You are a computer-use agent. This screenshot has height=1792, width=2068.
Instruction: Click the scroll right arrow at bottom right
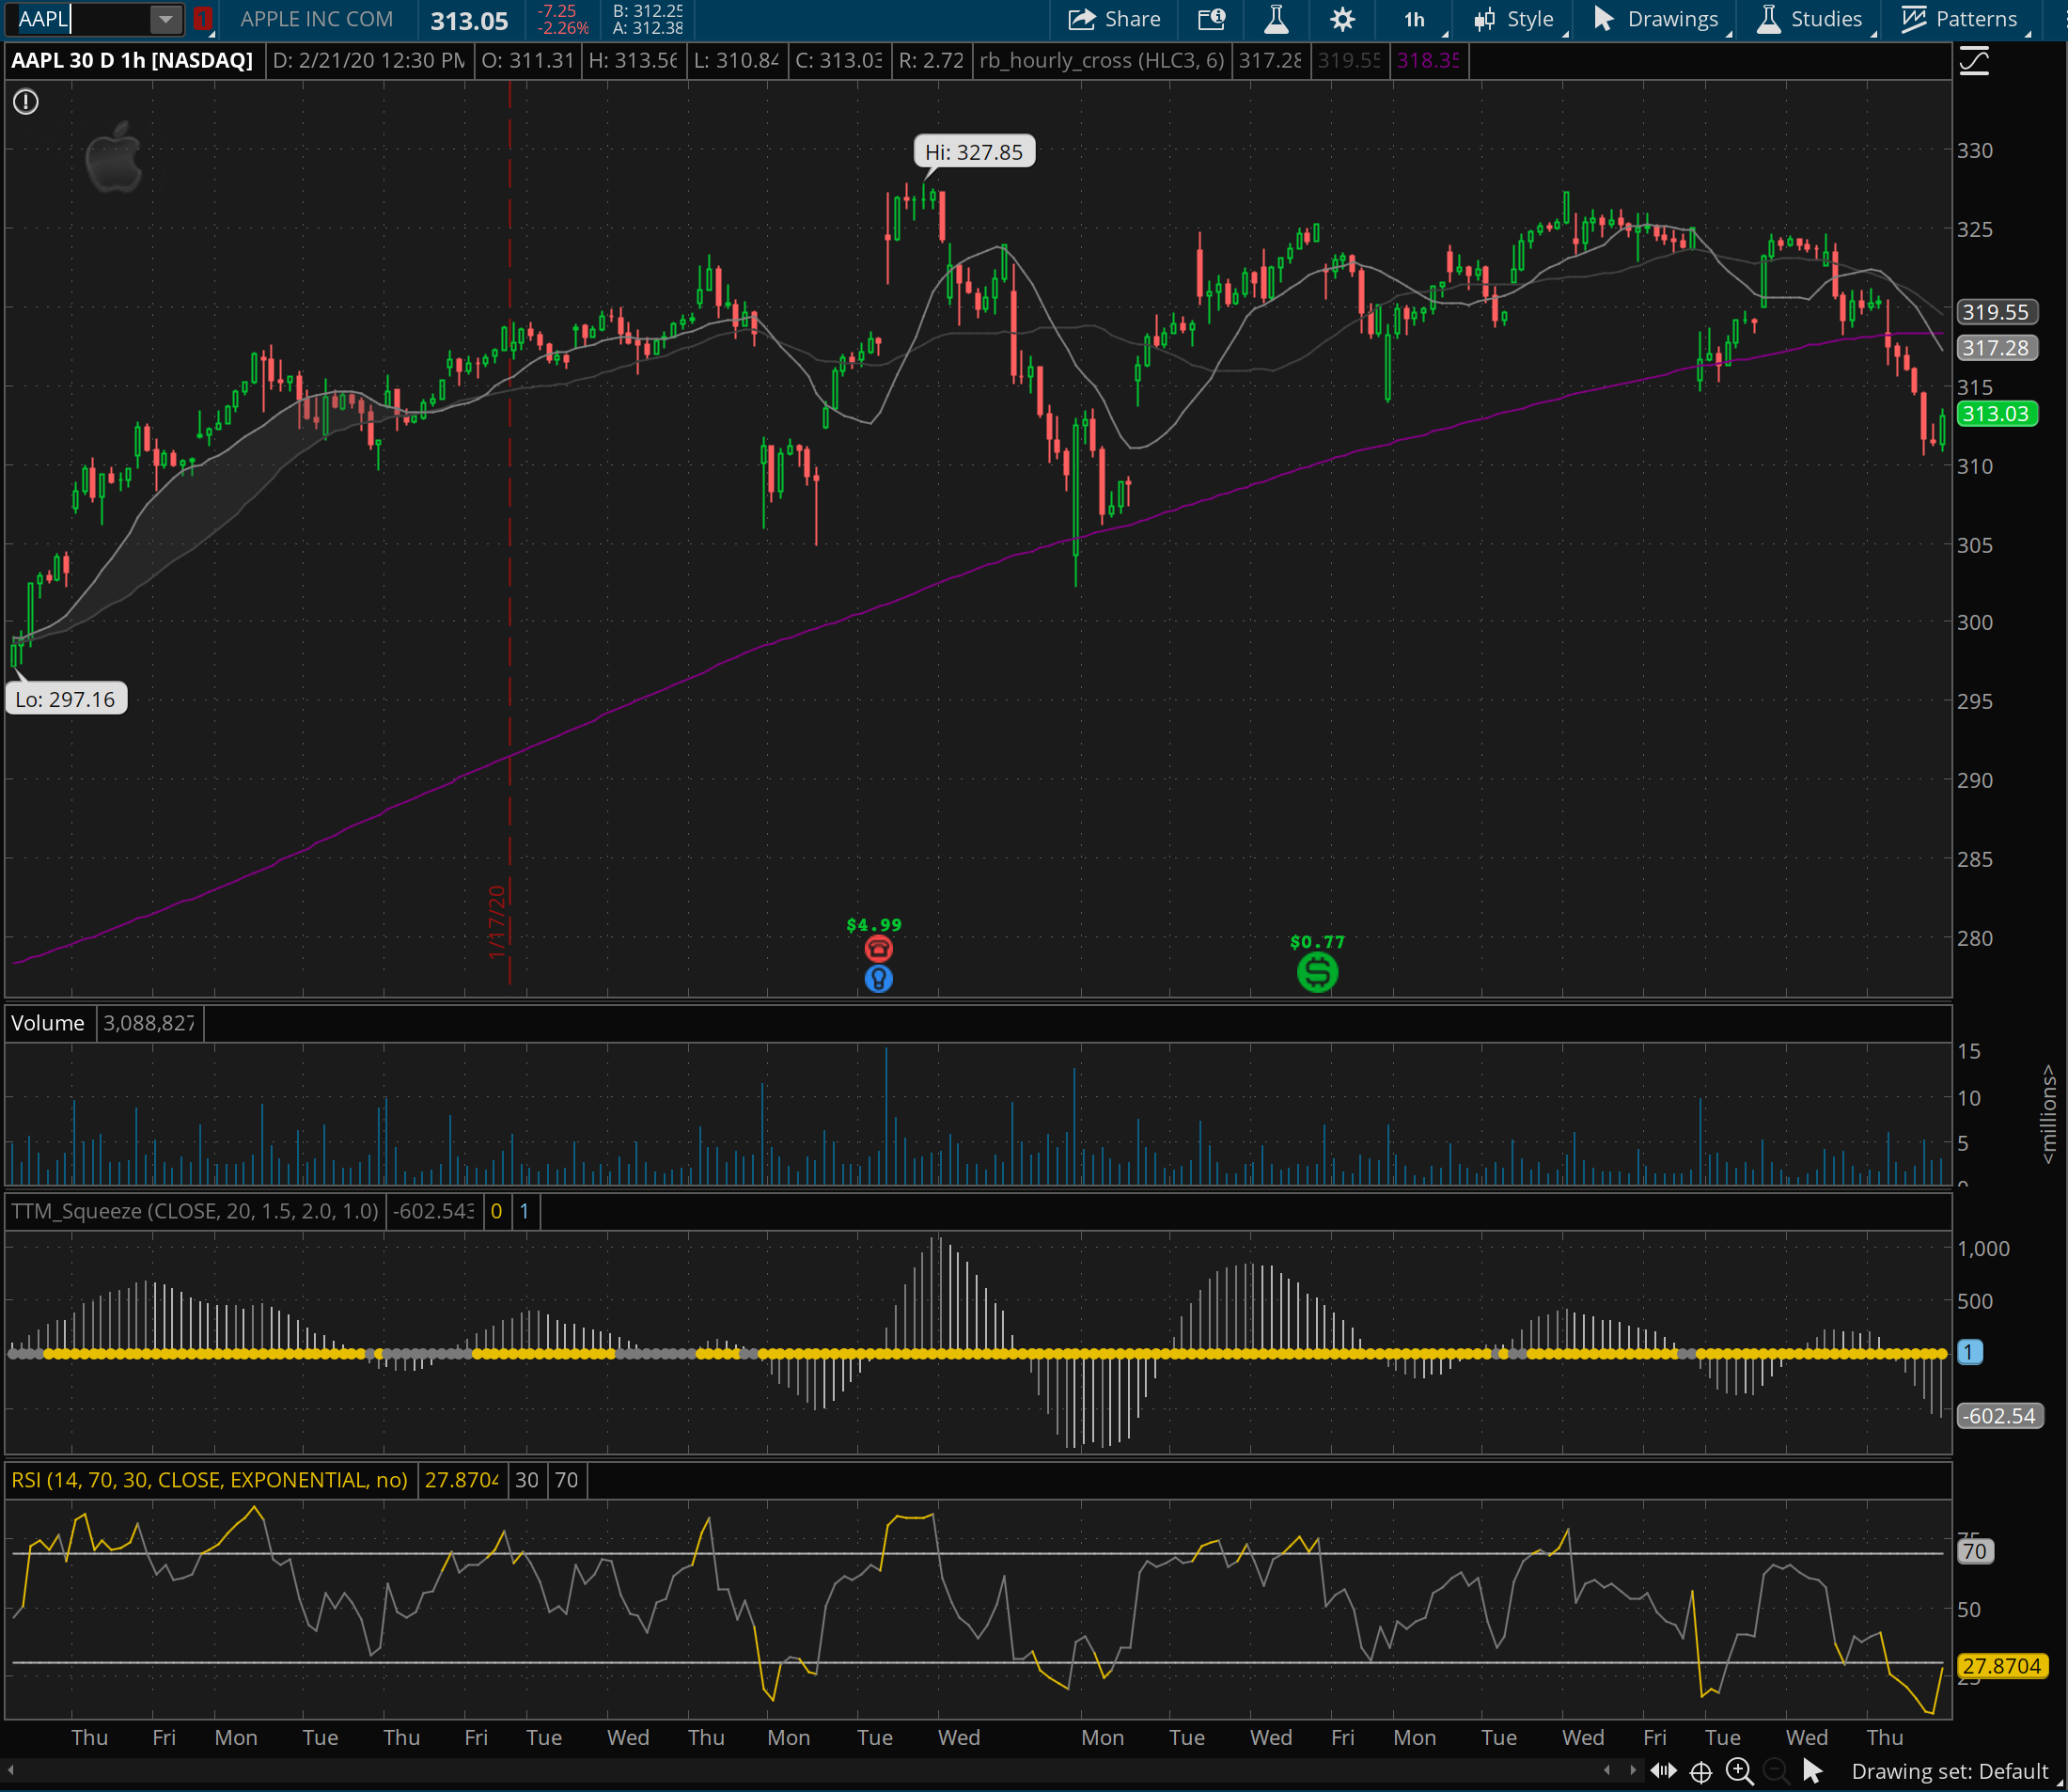[1632, 1770]
